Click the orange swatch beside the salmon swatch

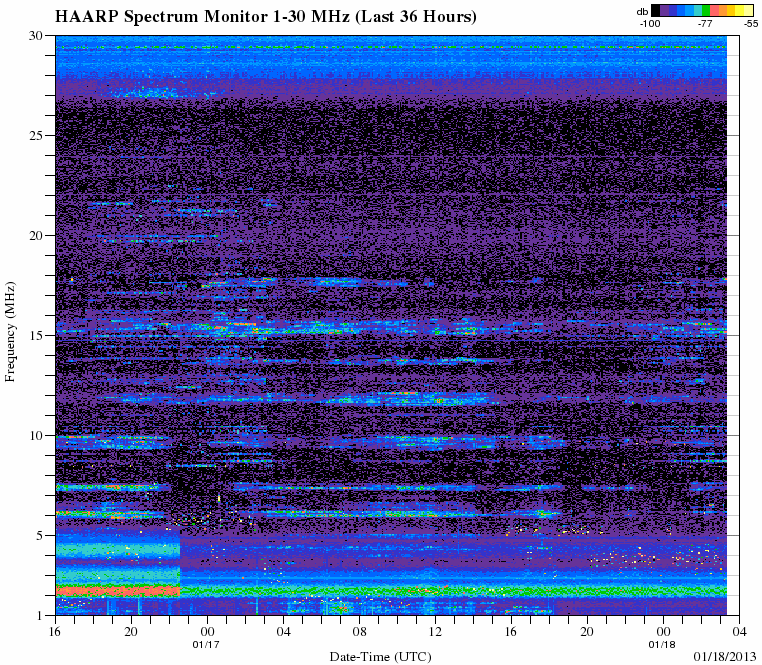(723, 10)
